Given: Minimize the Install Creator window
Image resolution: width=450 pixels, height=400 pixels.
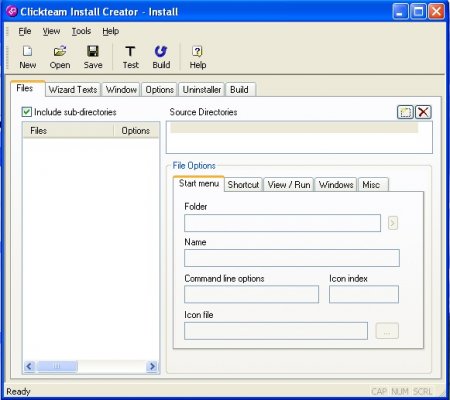Looking at the screenshot, I should click(x=400, y=12).
